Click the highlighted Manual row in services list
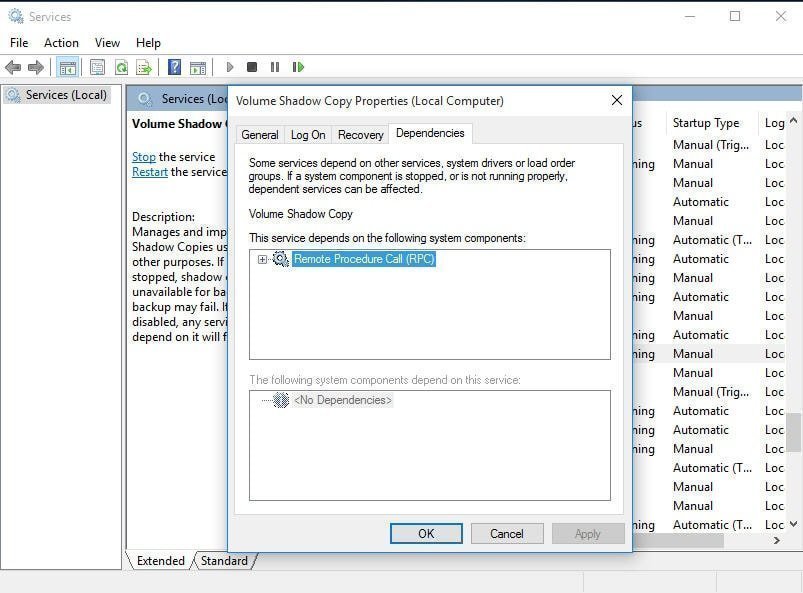 (710, 354)
